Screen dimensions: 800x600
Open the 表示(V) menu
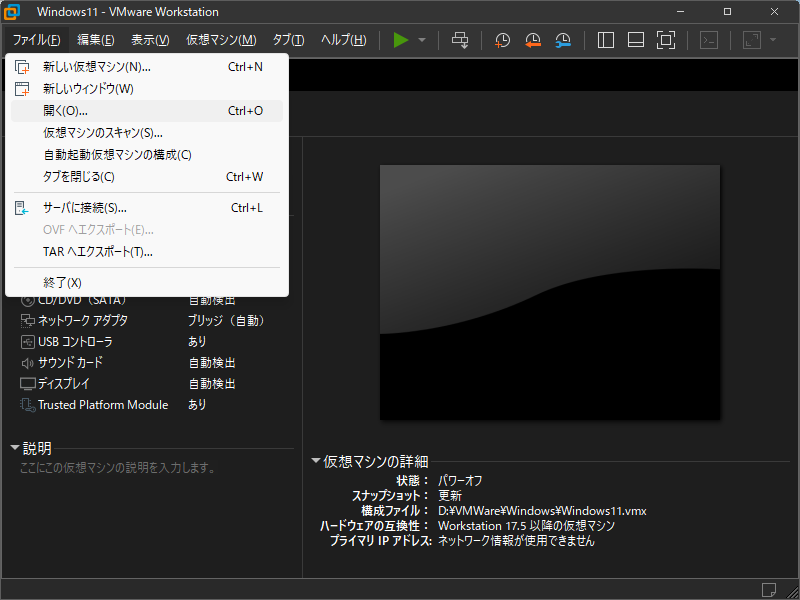point(150,40)
